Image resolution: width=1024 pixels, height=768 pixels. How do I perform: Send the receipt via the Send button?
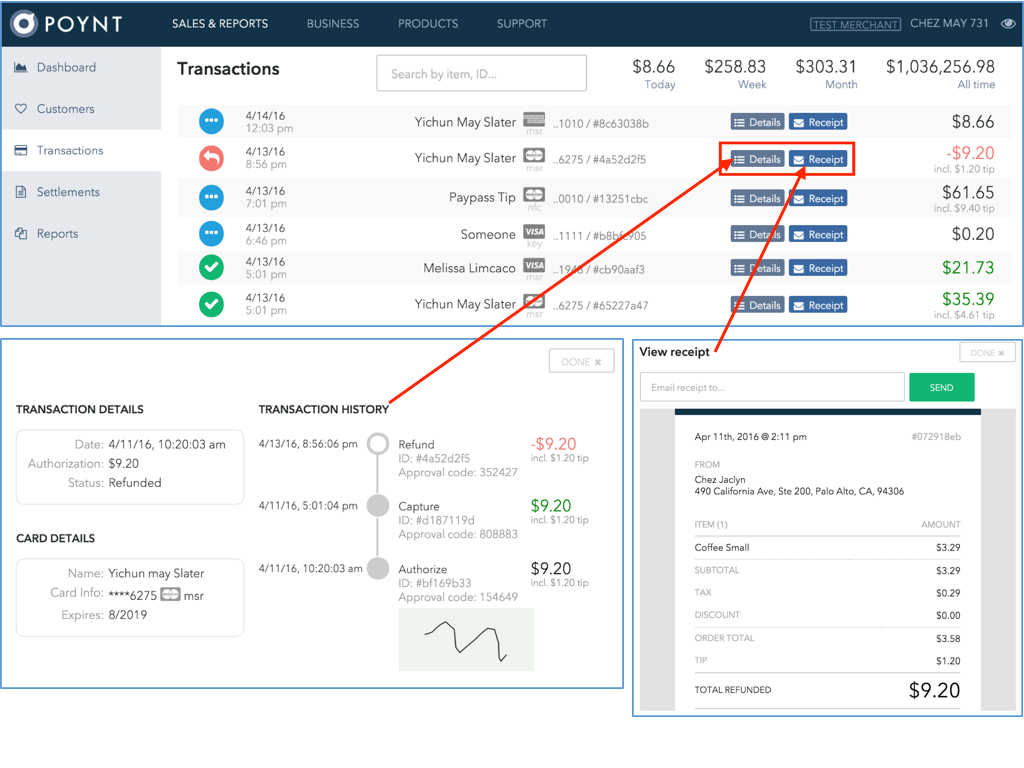(941, 387)
